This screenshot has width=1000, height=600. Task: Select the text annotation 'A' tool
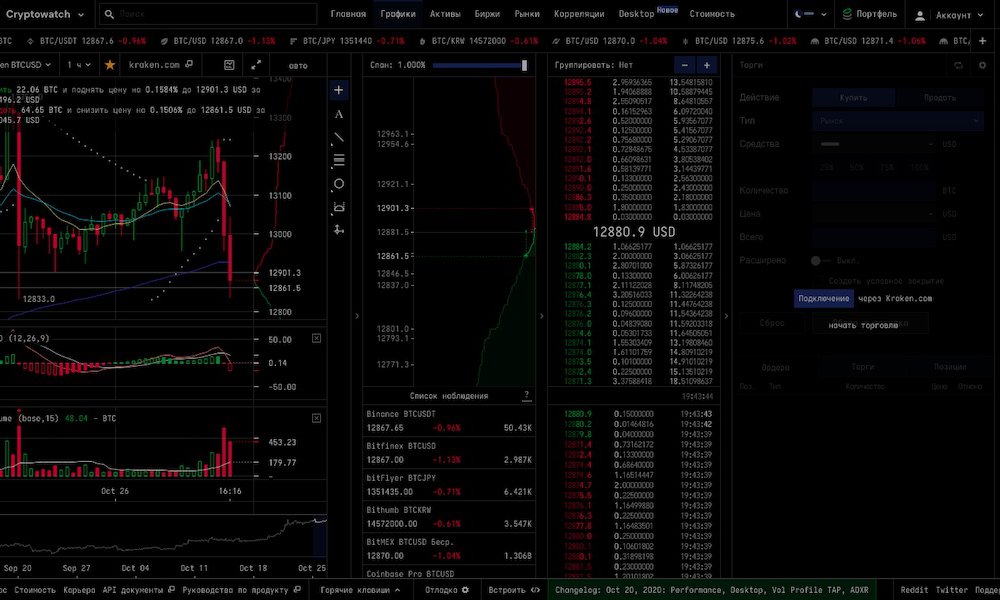[x=339, y=114]
